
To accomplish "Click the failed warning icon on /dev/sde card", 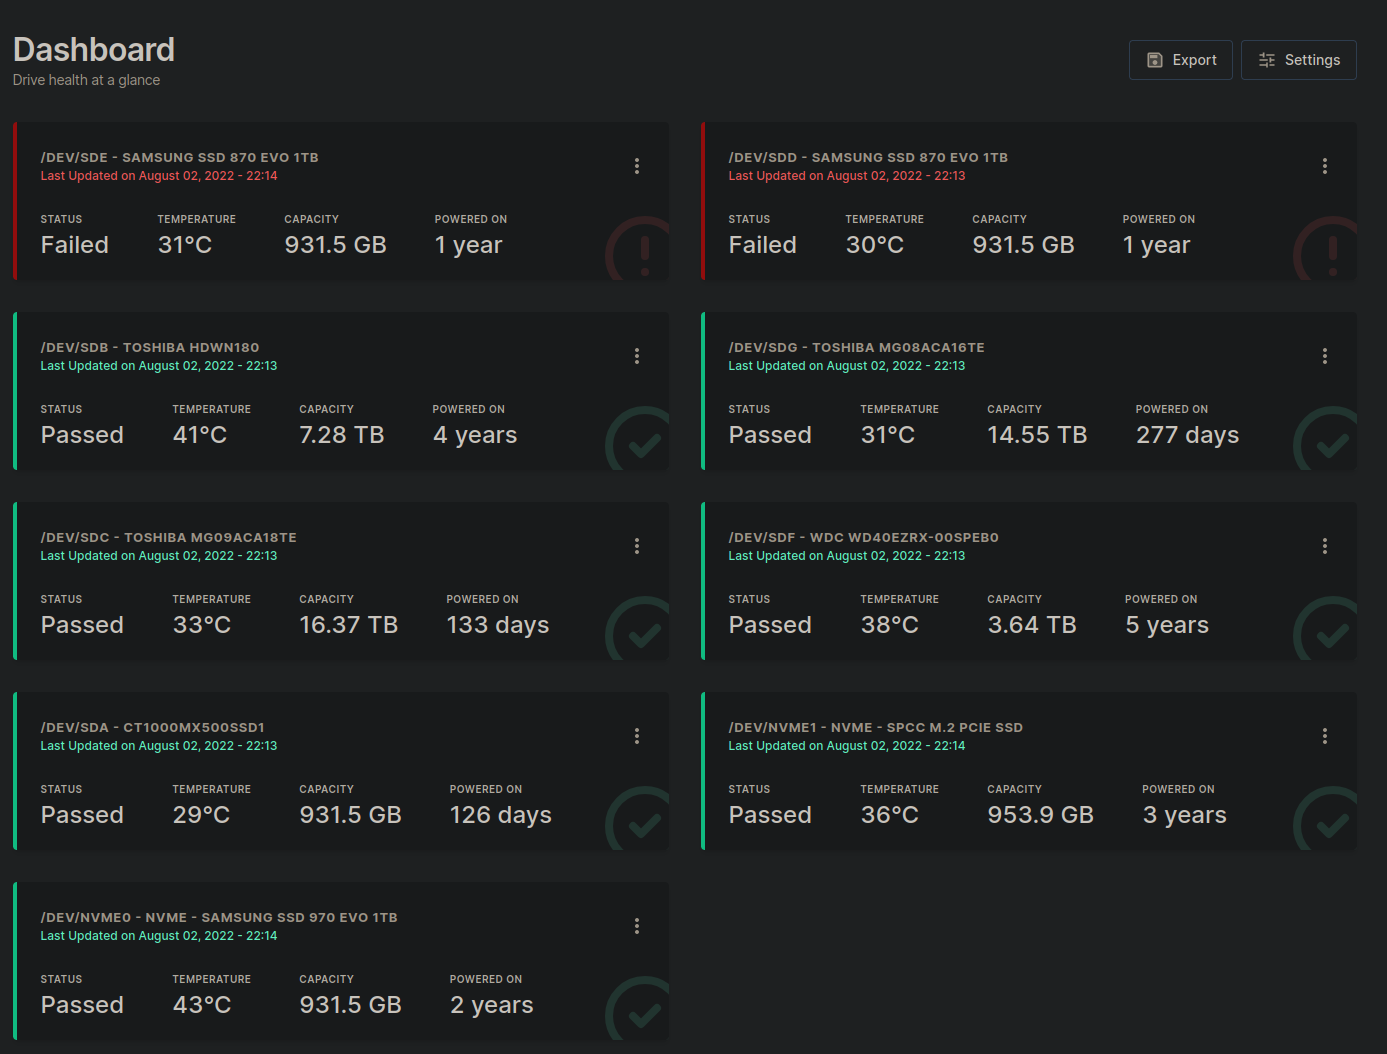I will click(x=638, y=249).
